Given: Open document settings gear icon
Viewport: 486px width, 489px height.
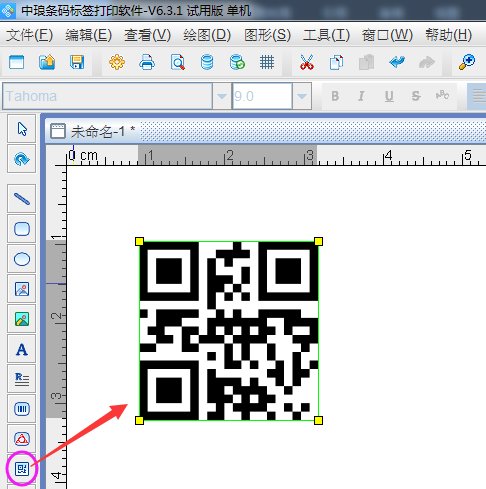Looking at the screenshot, I should pyautogui.click(x=117, y=62).
